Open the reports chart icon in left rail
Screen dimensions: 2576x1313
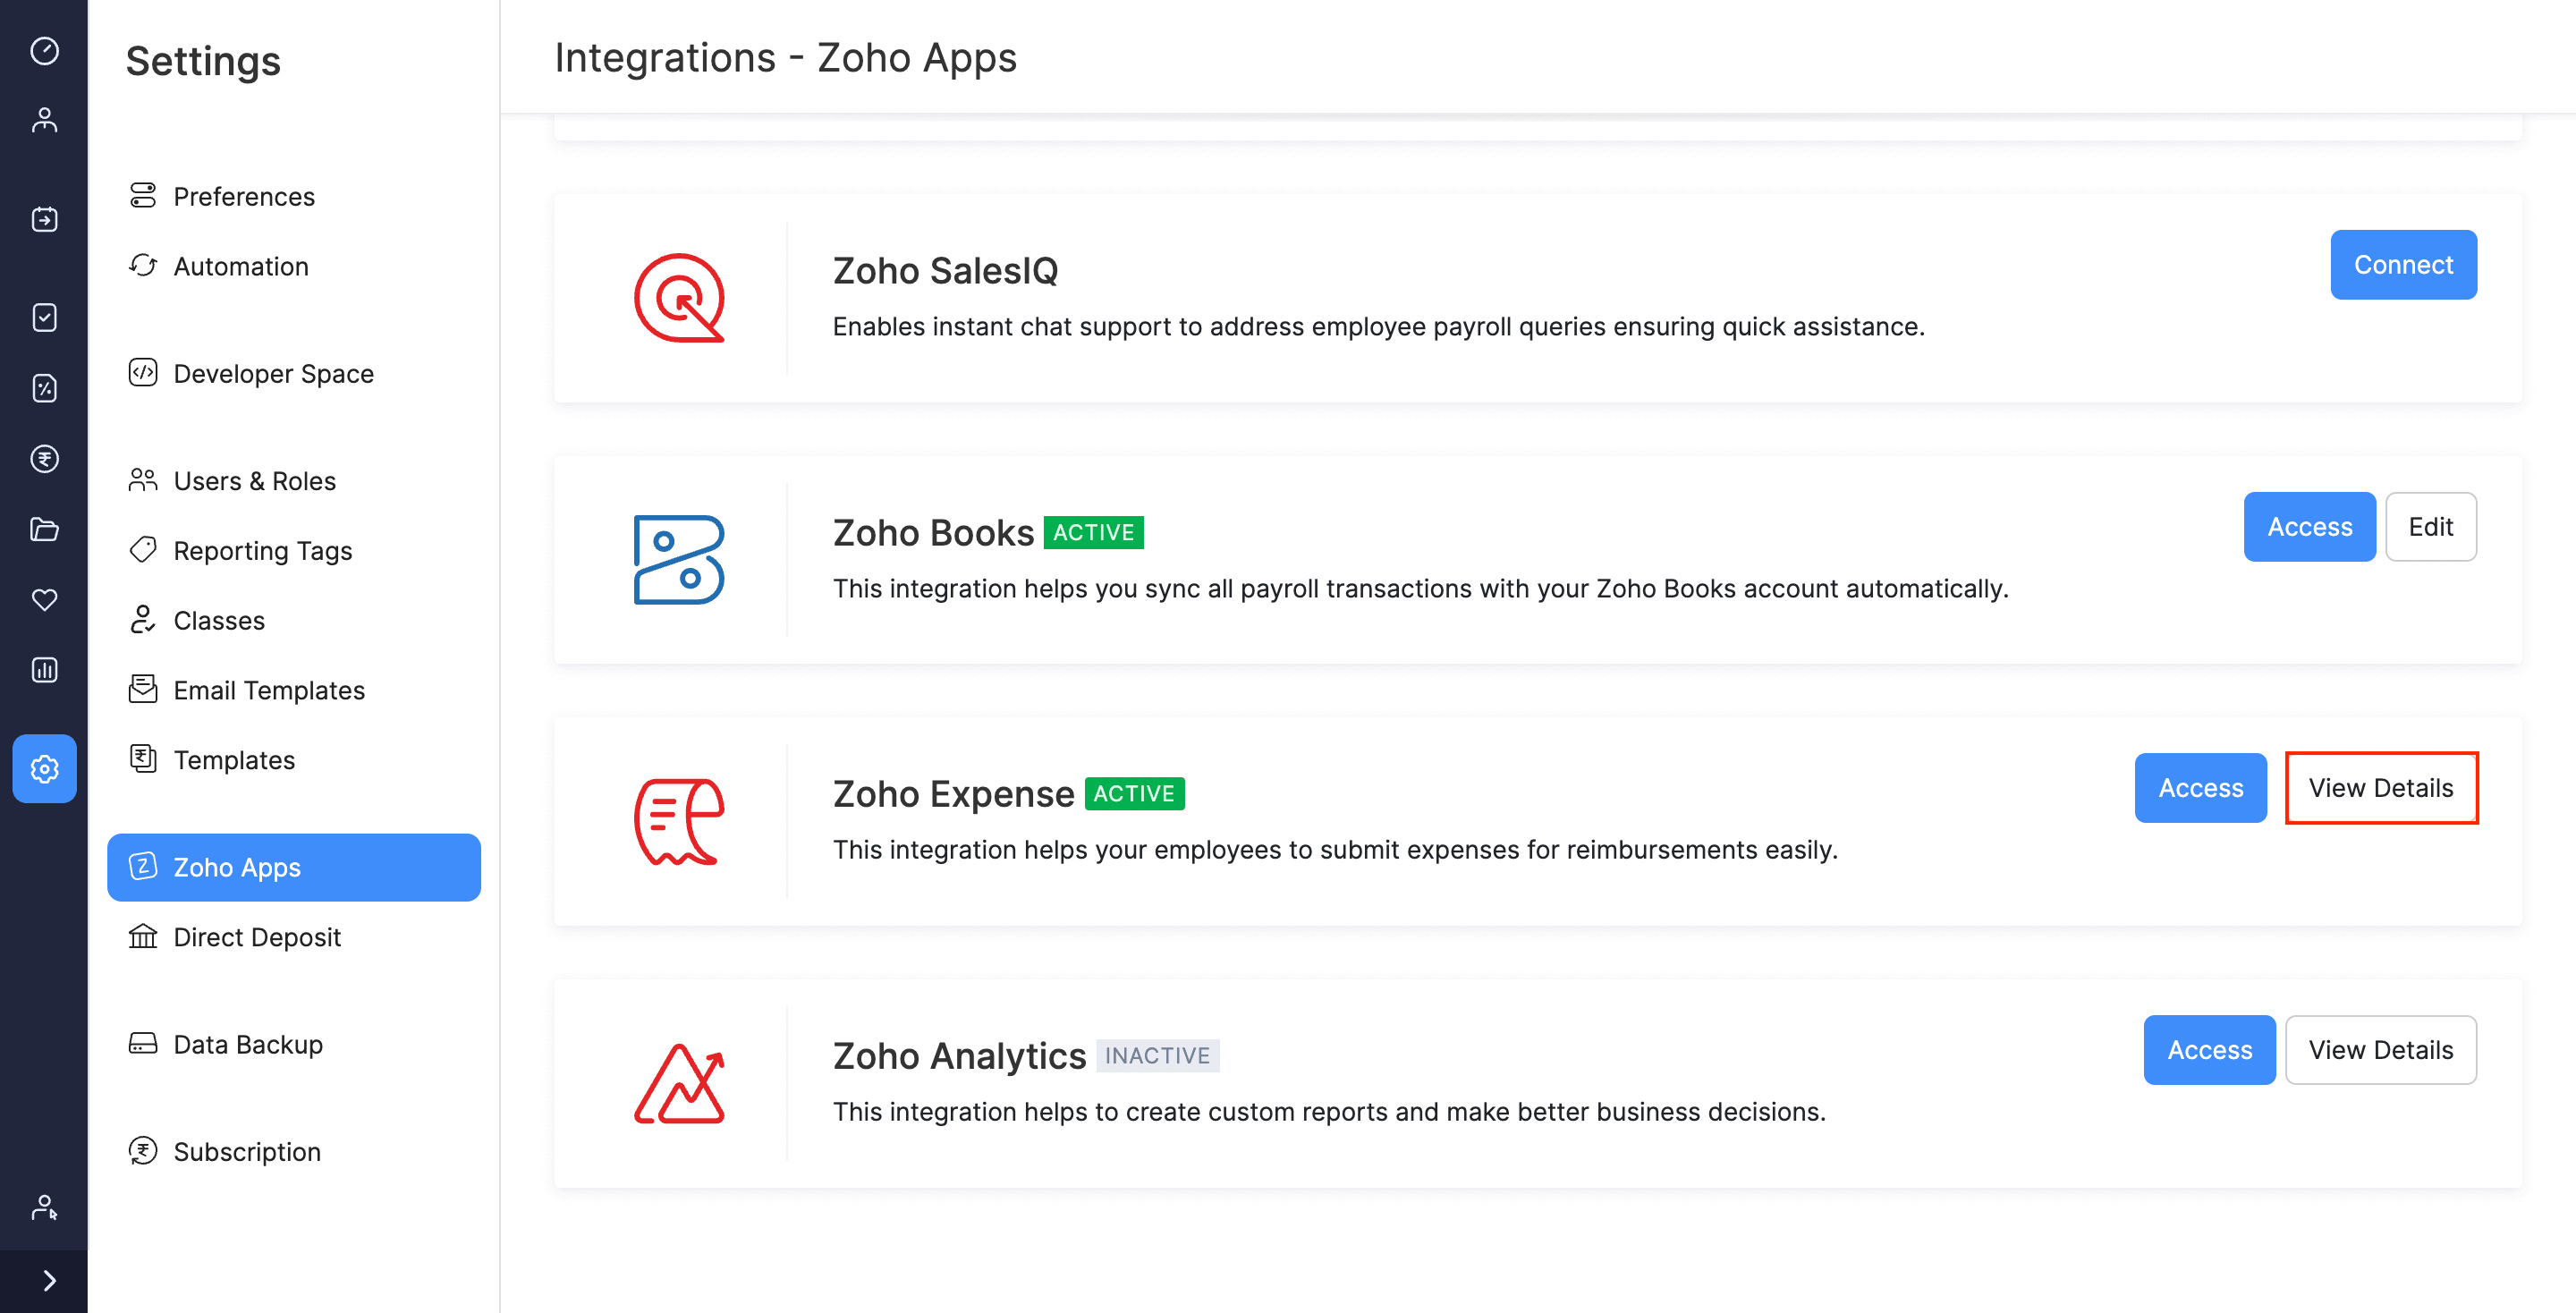44,669
